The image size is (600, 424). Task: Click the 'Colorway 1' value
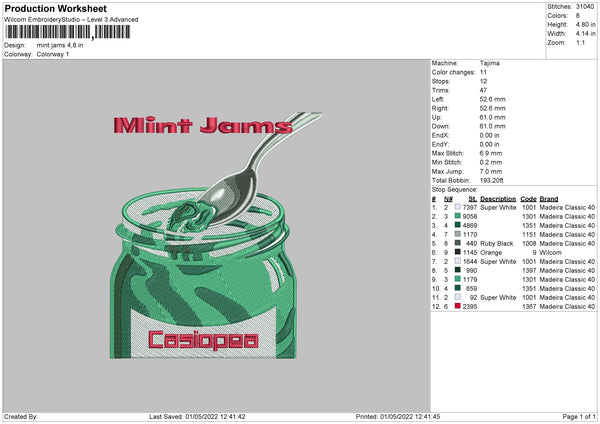(x=53, y=54)
